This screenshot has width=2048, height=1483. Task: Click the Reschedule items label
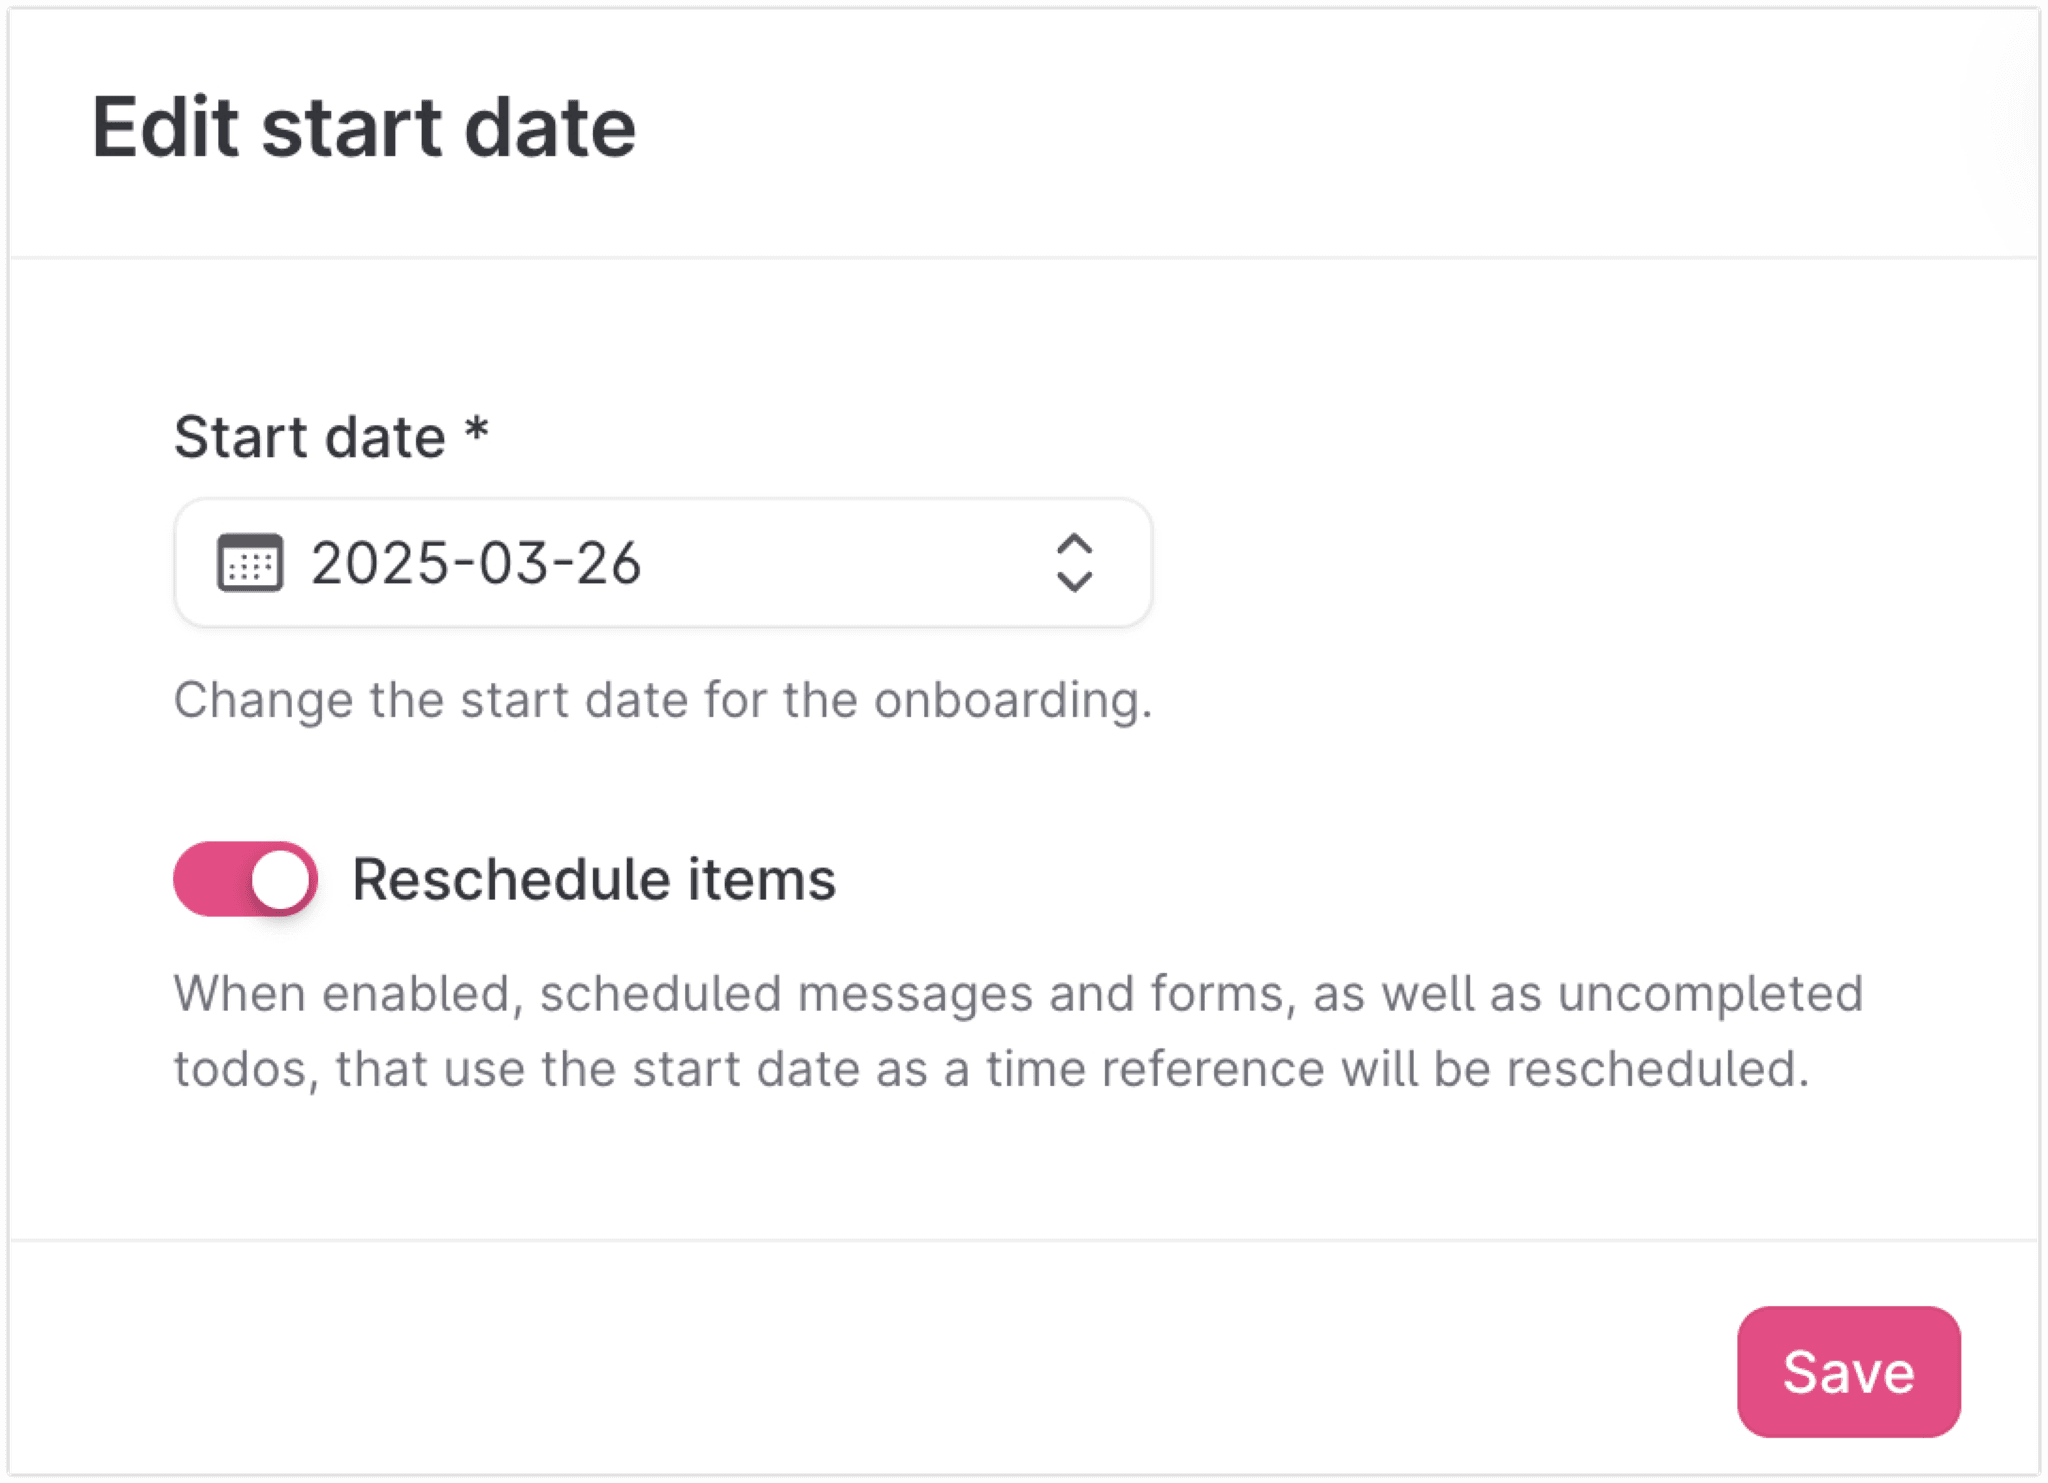pyautogui.click(x=594, y=879)
